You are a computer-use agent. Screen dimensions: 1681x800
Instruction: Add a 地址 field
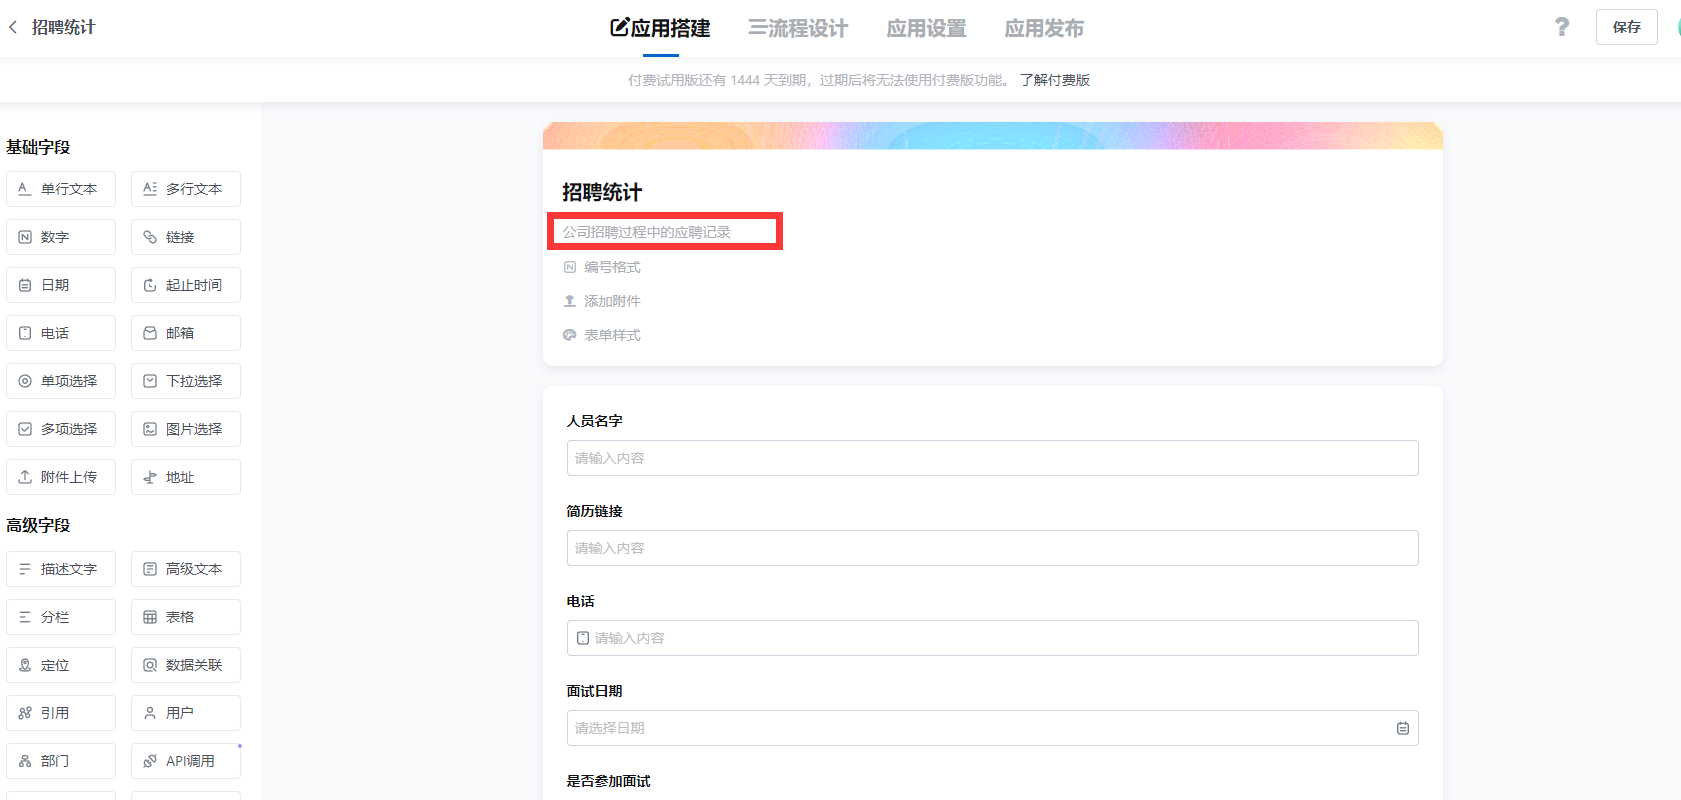(x=186, y=477)
